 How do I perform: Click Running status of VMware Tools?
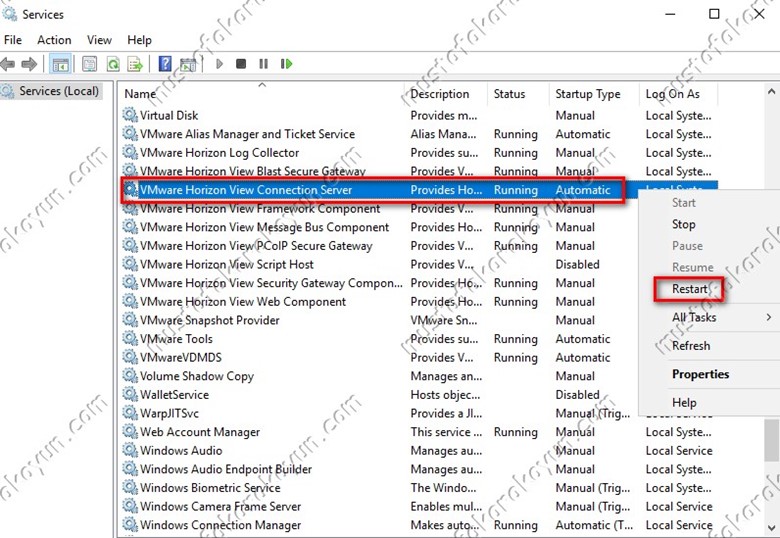515,339
